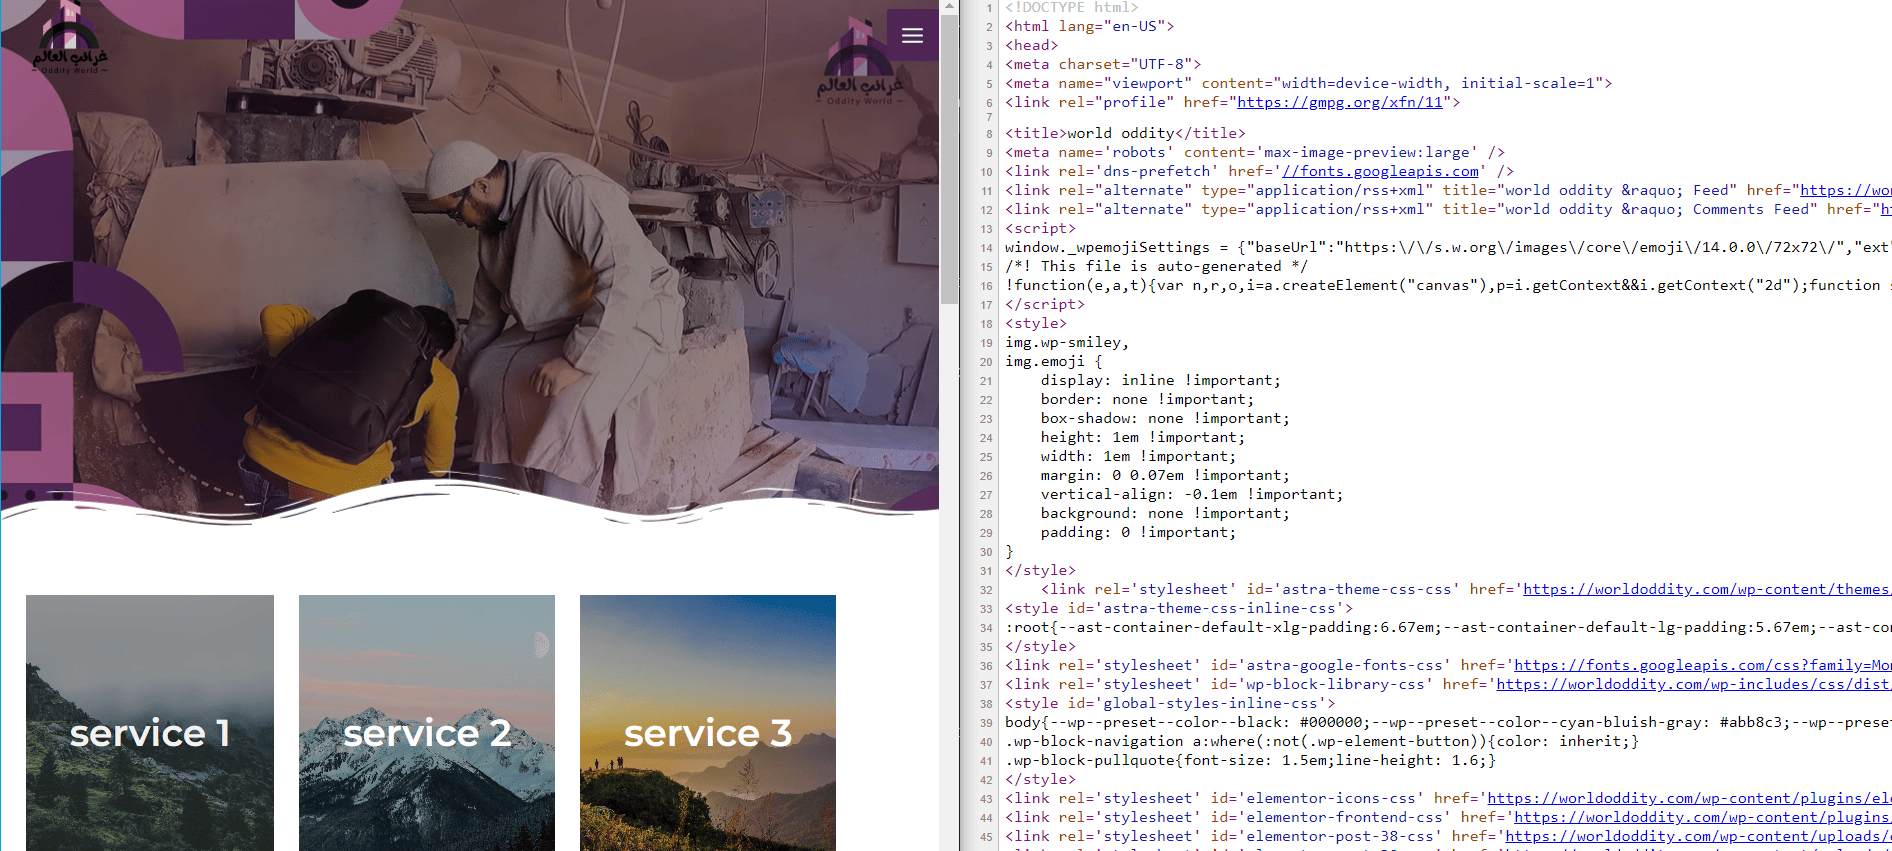The image size is (1892, 851).
Task: Open the hamburger menu on webpage
Action: [x=912, y=36]
